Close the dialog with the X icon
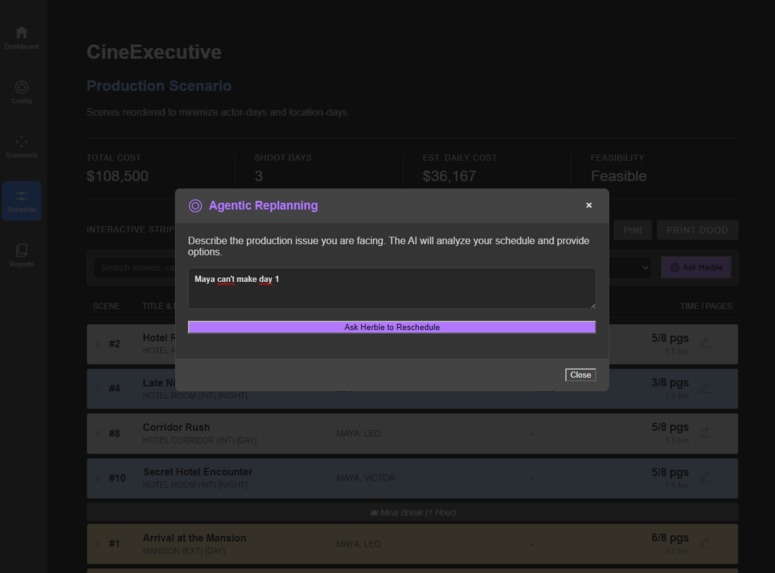Image resolution: width=775 pixels, height=573 pixels. [589, 205]
